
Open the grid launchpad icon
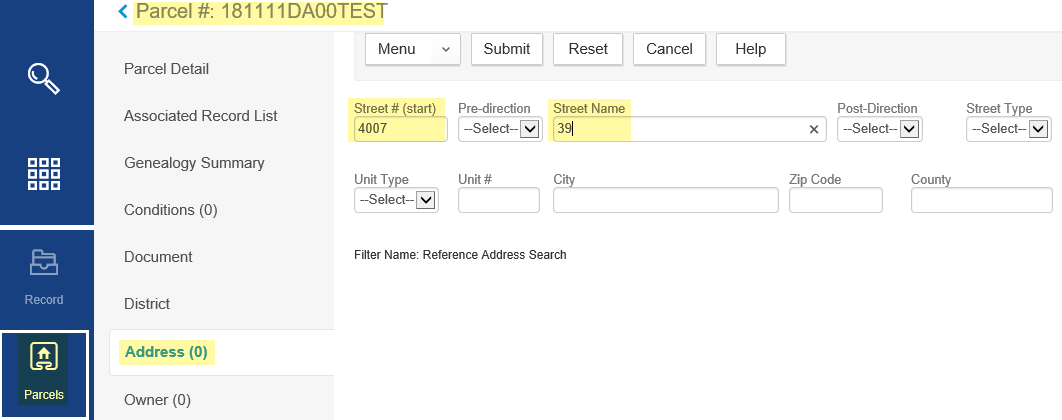[45, 173]
